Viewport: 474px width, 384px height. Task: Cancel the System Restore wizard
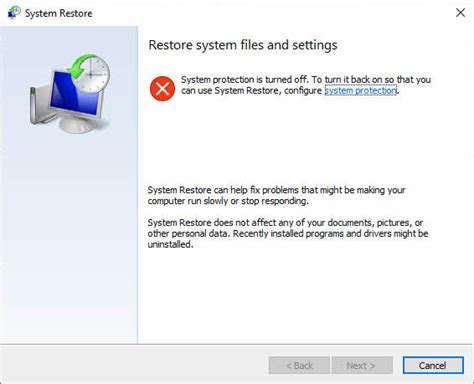tap(433, 365)
